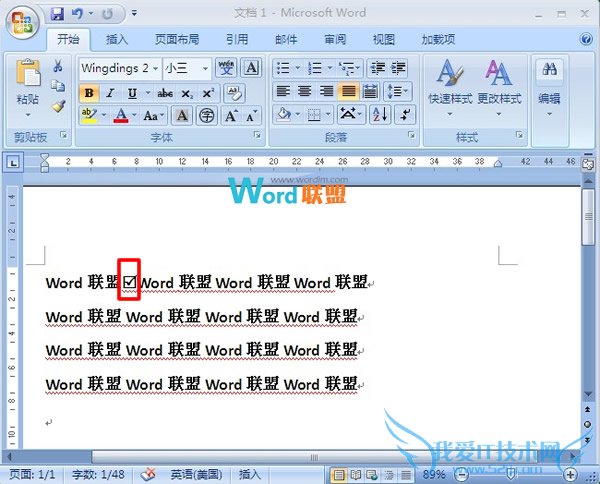Switch to the 插入 tab
Viewport: 600px width, 484px height.
coord(117,39)
